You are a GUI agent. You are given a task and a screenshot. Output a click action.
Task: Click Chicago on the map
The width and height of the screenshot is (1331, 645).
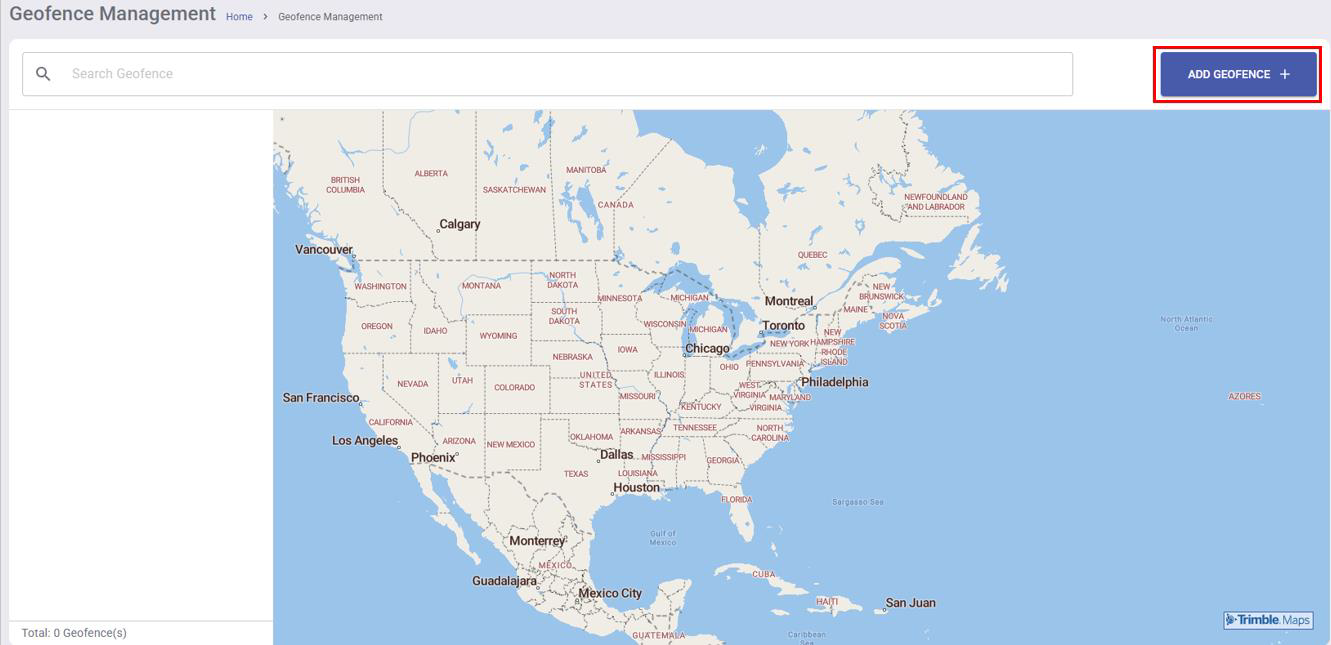[x=707, y=349]
